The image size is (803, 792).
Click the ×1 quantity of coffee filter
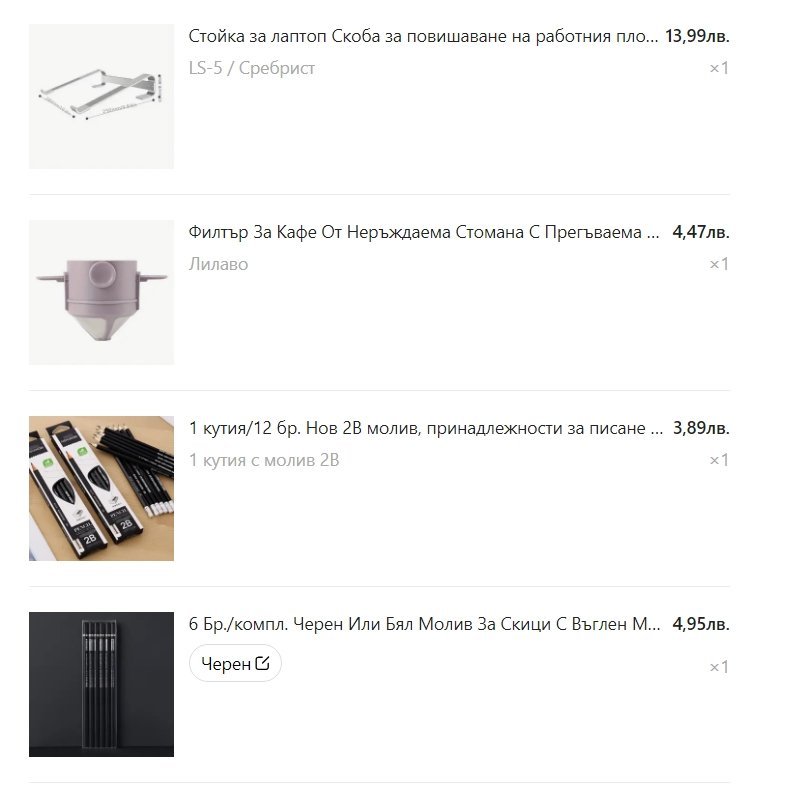point(719,264)
